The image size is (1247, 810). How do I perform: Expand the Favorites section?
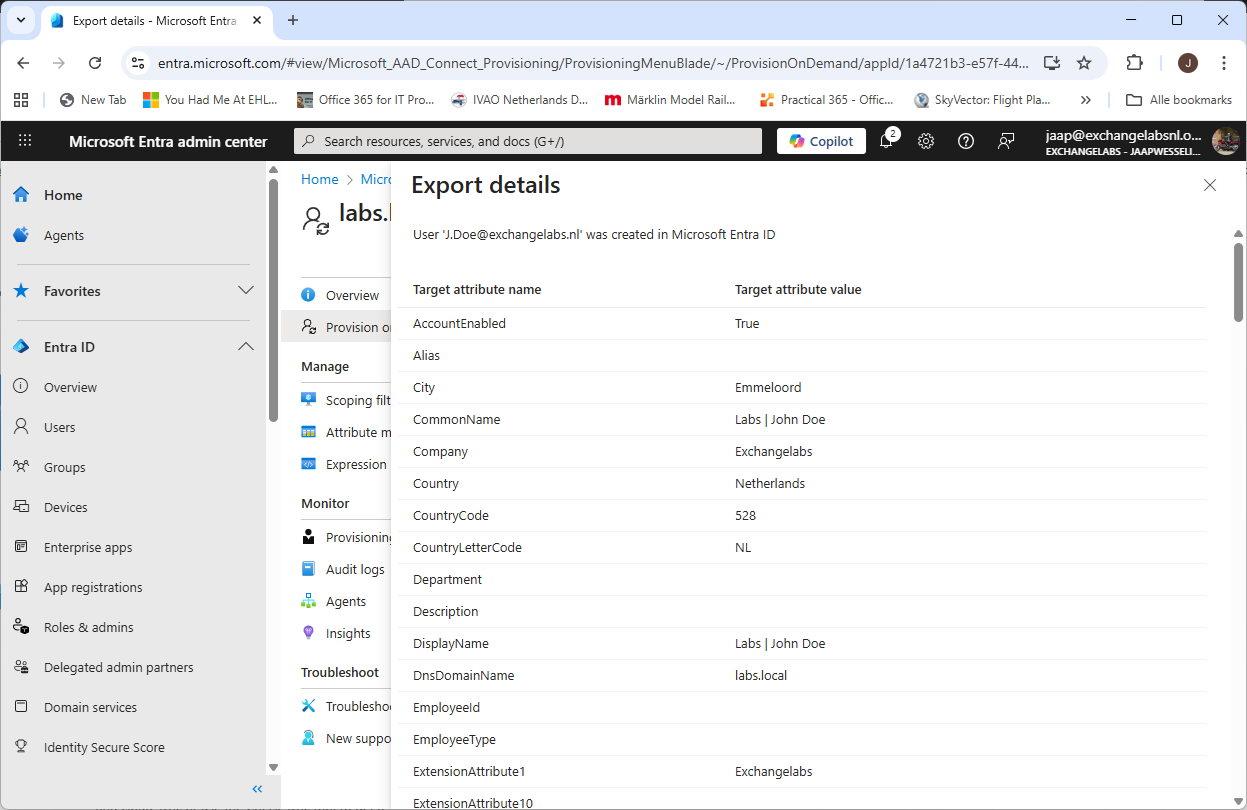[245, 291]
